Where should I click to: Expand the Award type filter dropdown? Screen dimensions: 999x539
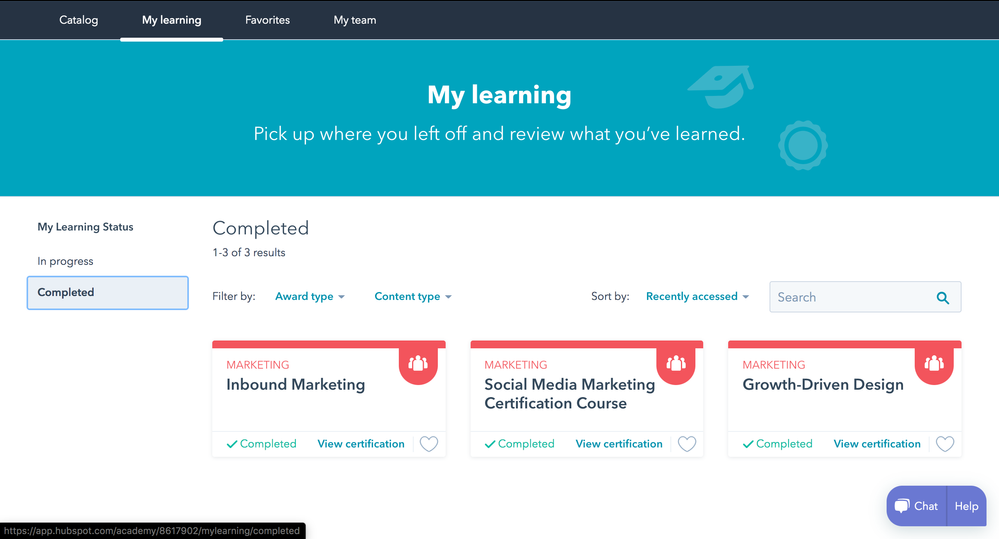click(310, 296)
